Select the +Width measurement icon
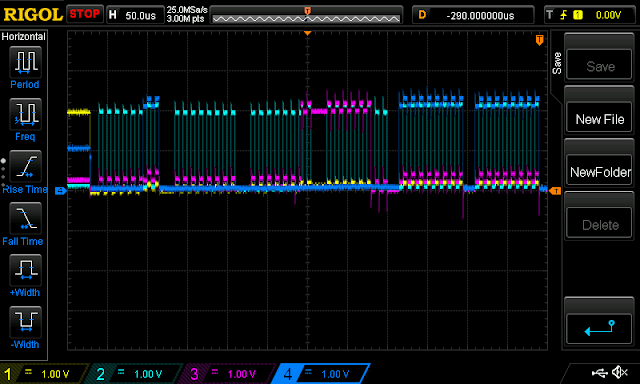Viewport: 640px width, 384px height. click(x=26, y=270)
